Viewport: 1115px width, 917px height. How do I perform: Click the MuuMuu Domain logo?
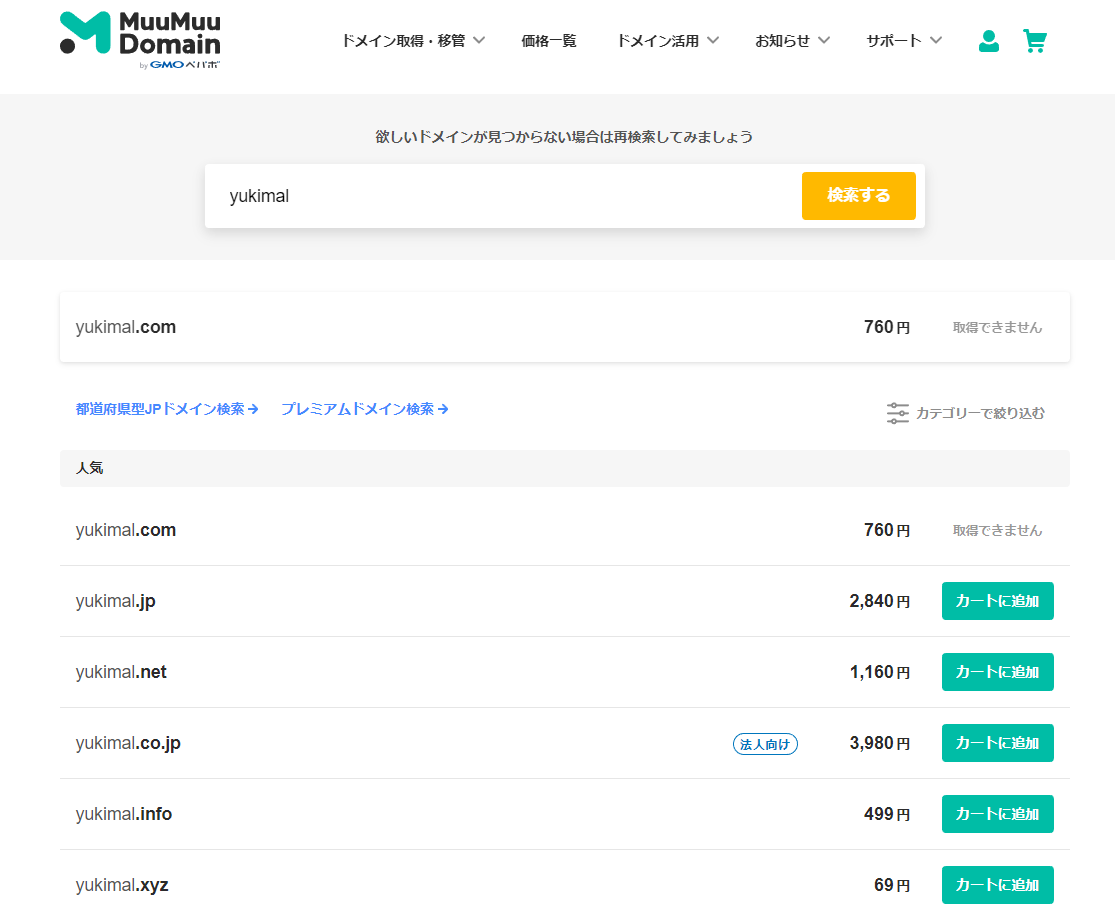140,40
